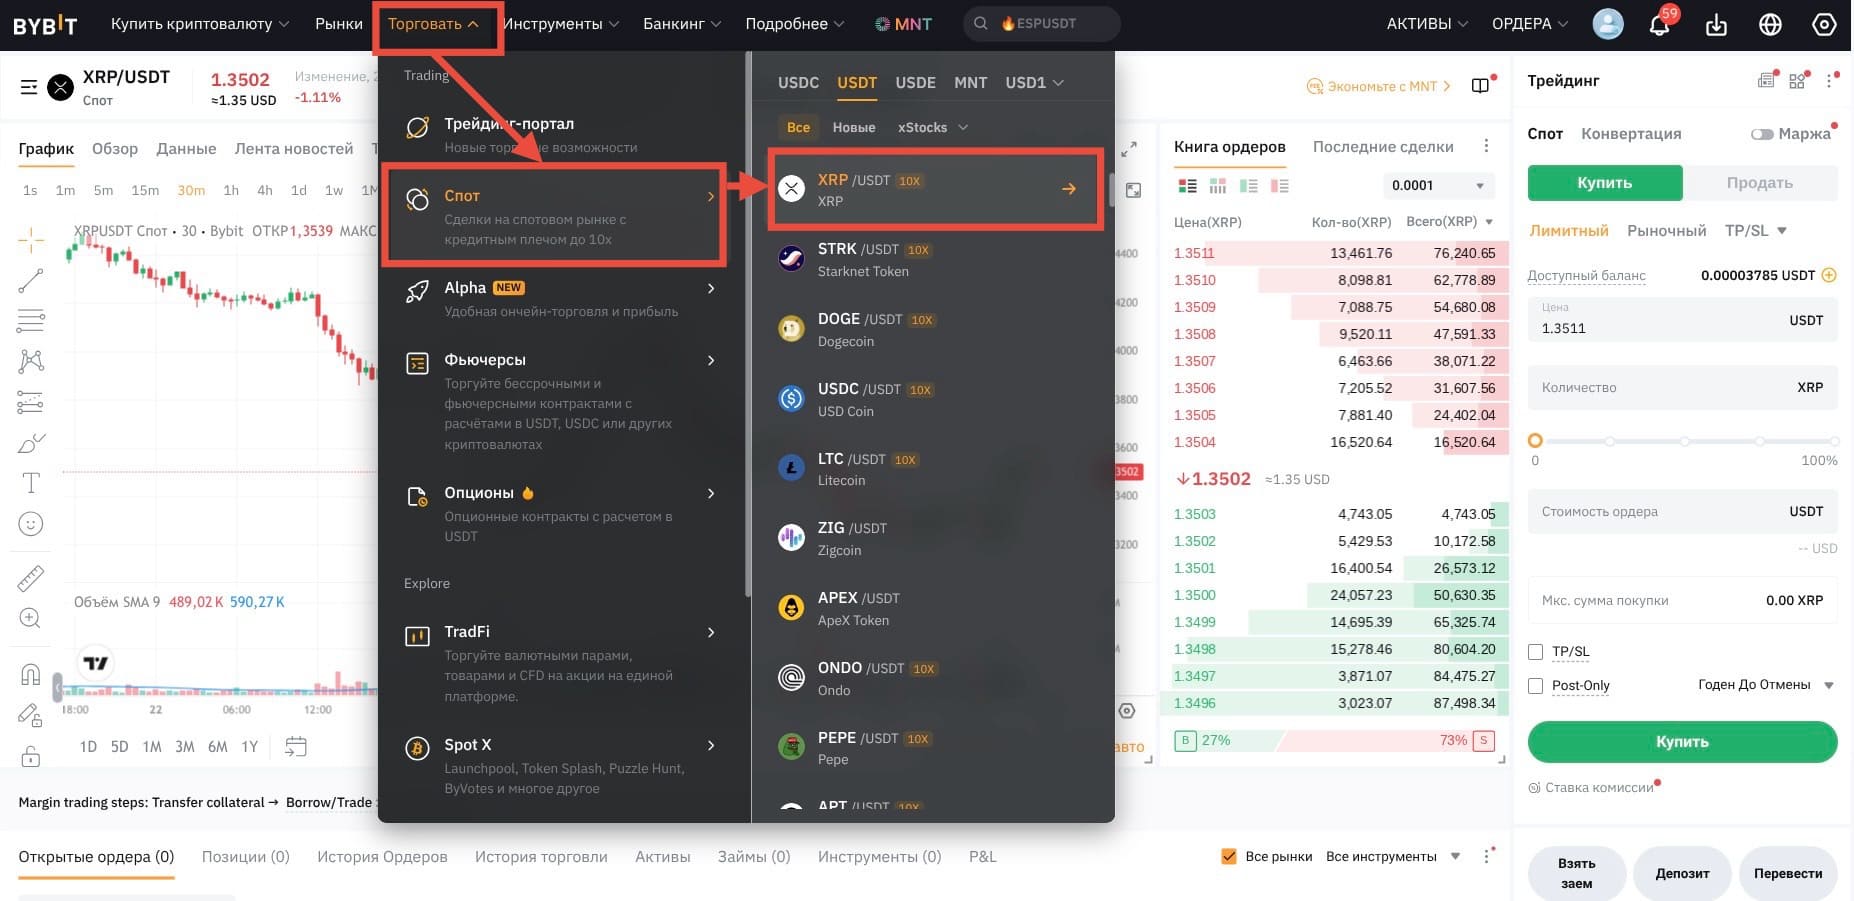Open the pair list hamburger icon

pos(29,88)
